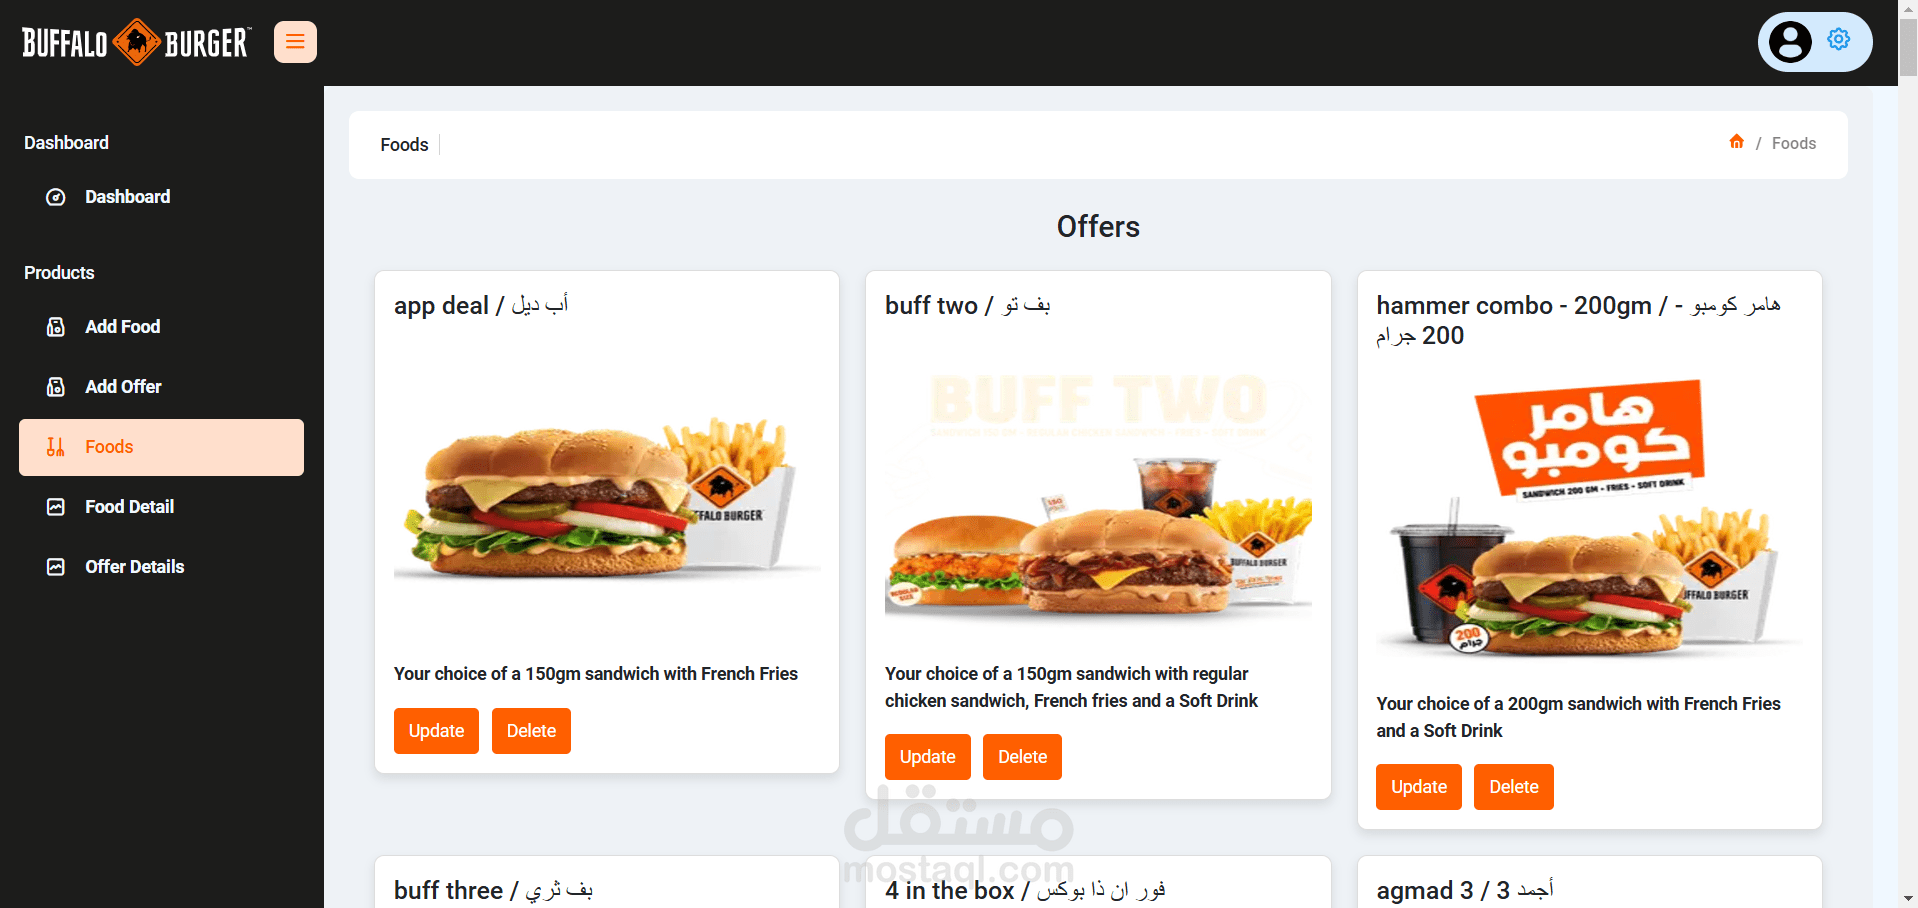Click the page vertical scrollbar down arrow
Image resolution: width=1918 pixels, height=908 pixels.
point(1908,898)
